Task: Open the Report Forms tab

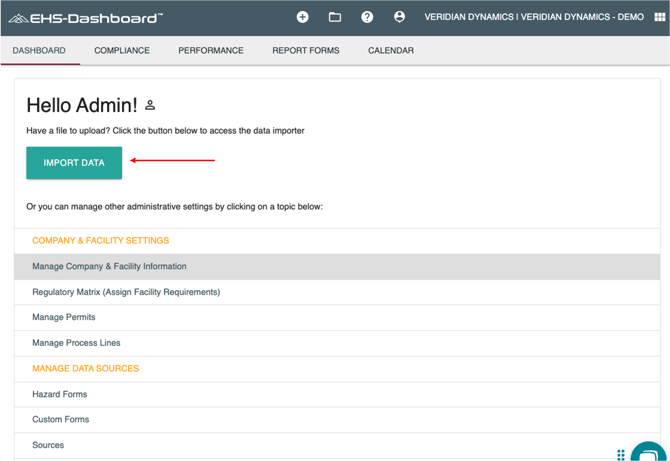Action: point(305,50)
